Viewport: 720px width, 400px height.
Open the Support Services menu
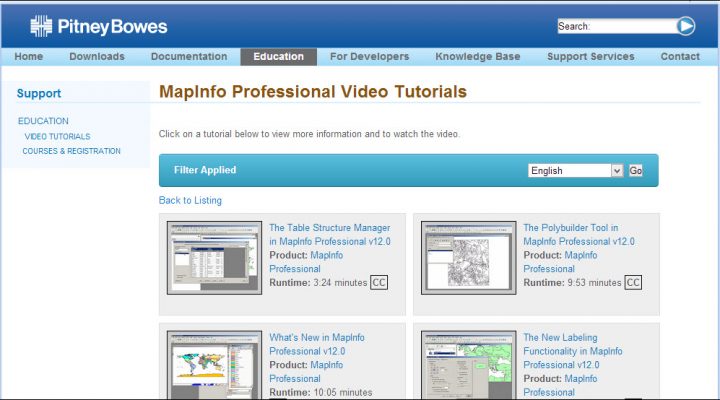click(591, 56)
